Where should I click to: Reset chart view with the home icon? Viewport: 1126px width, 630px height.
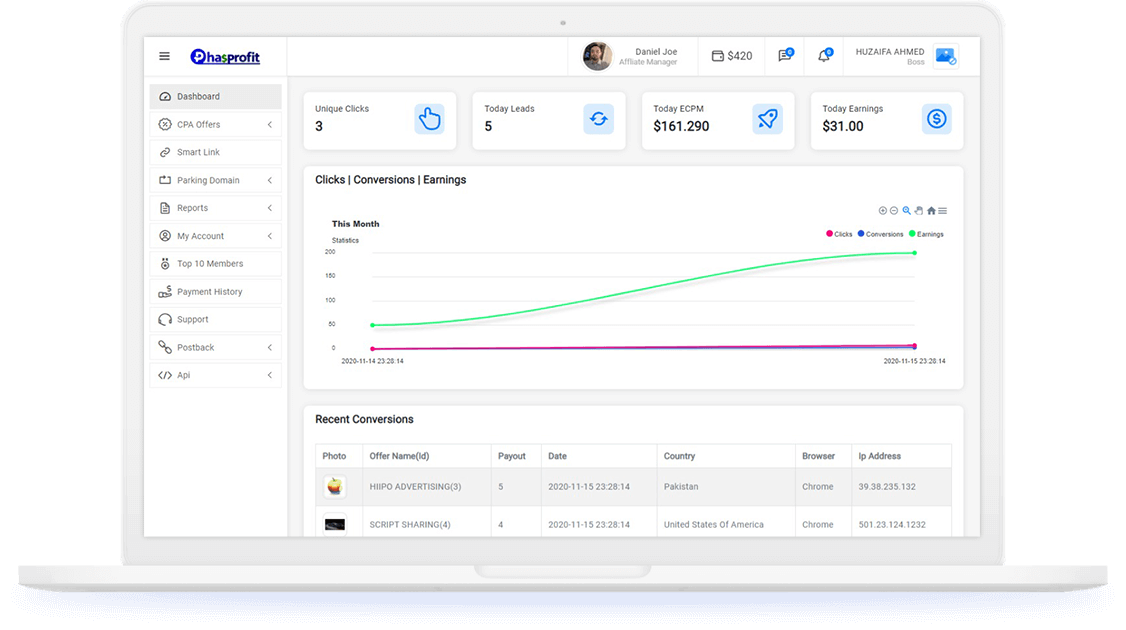click(x=932, y=210)
